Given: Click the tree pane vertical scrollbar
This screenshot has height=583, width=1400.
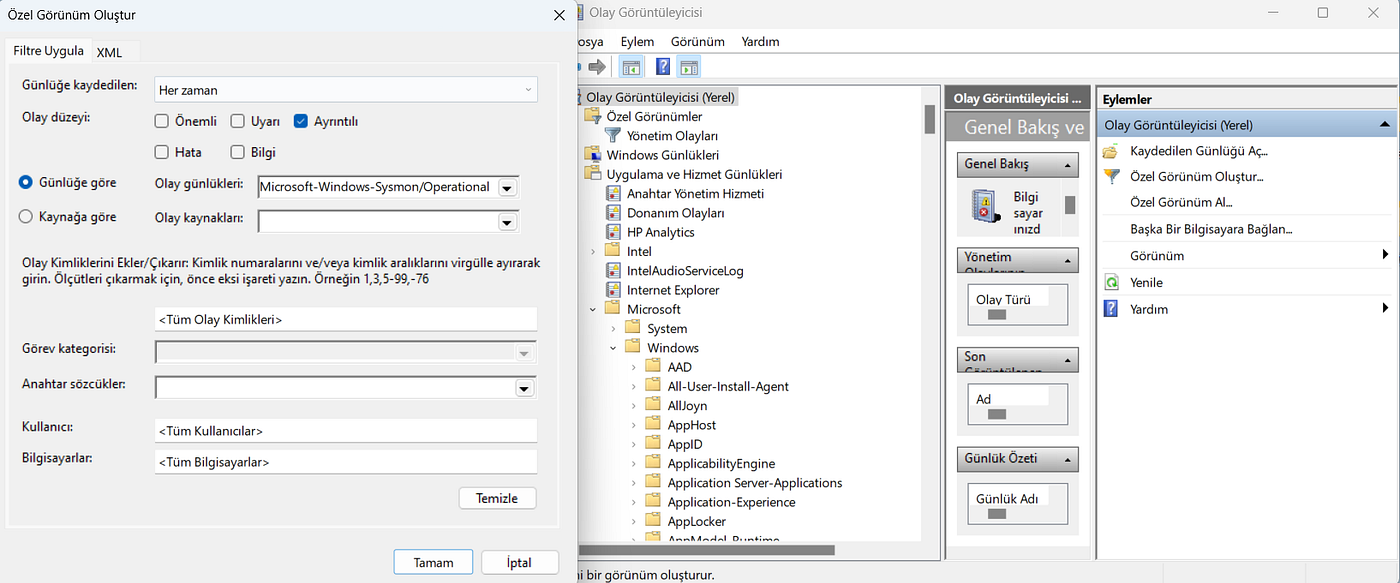Looking at the screenshot, I should [x=929, y=120].
